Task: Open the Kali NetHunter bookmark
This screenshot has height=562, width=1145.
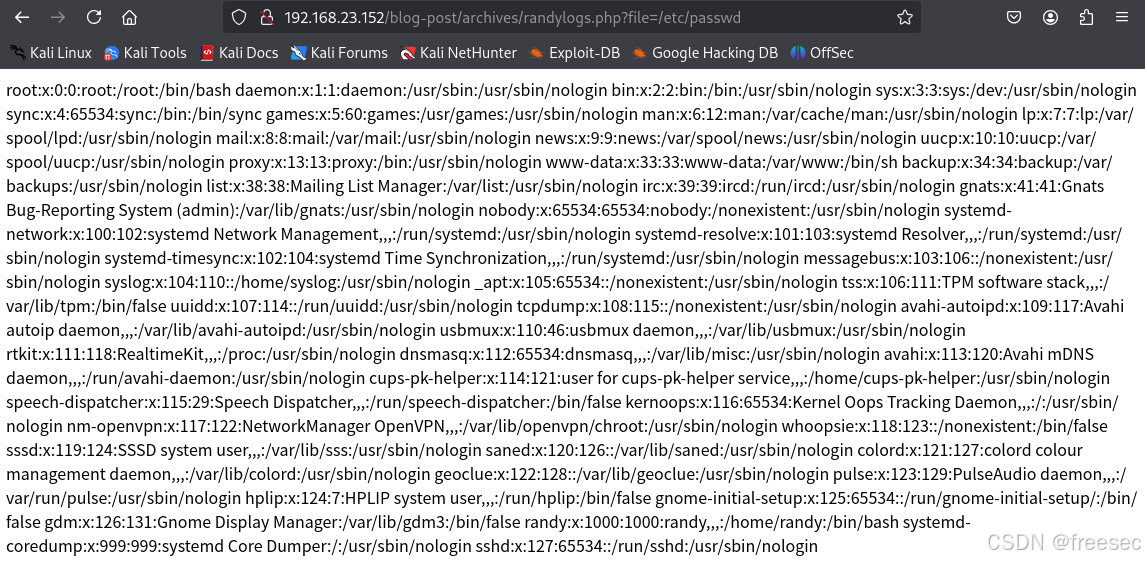Action: click(459, 53)
